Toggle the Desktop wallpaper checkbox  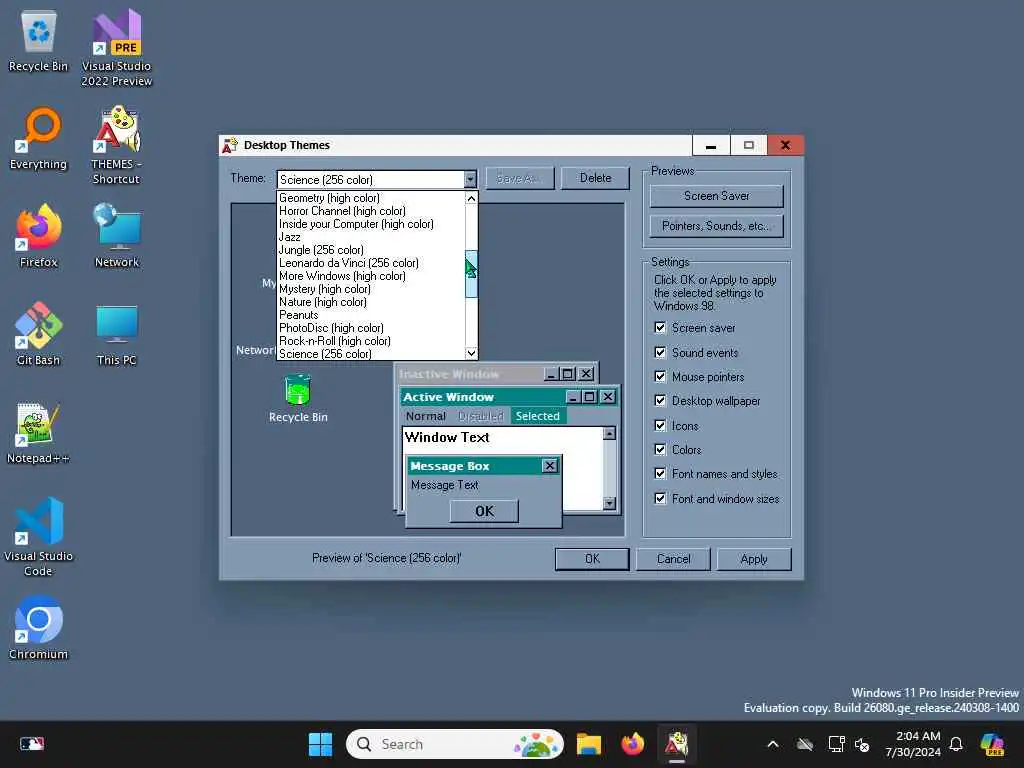(x=660, y=401)
